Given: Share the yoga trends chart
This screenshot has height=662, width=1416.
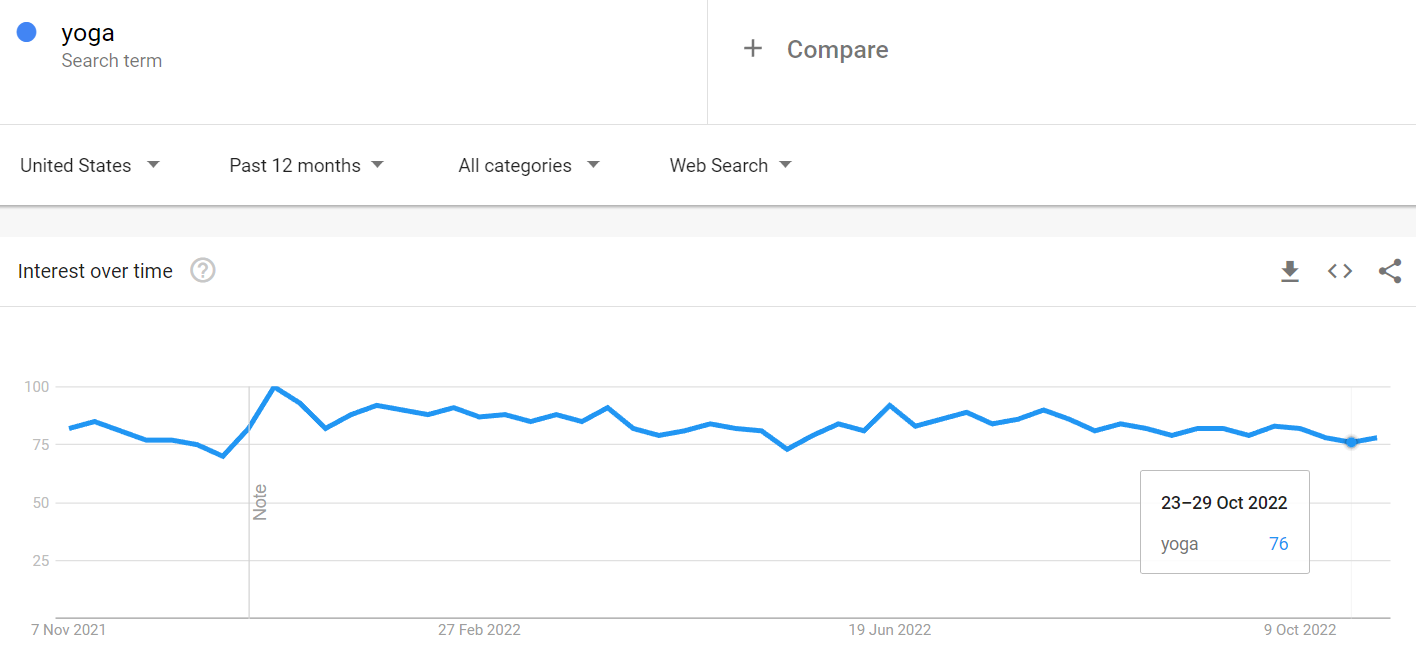Looking at the screenshot, I should [1390, 270].
